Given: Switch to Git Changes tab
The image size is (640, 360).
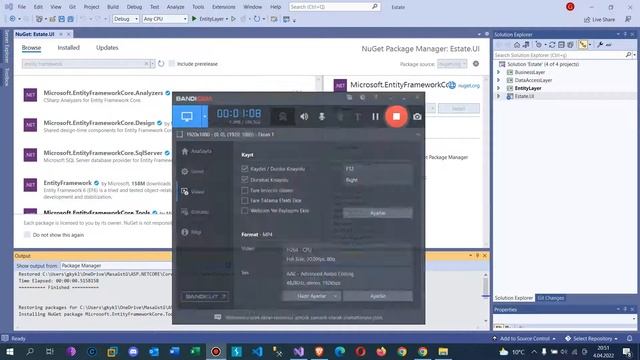Looking at the screenshot, I should (x=550, y=298).
